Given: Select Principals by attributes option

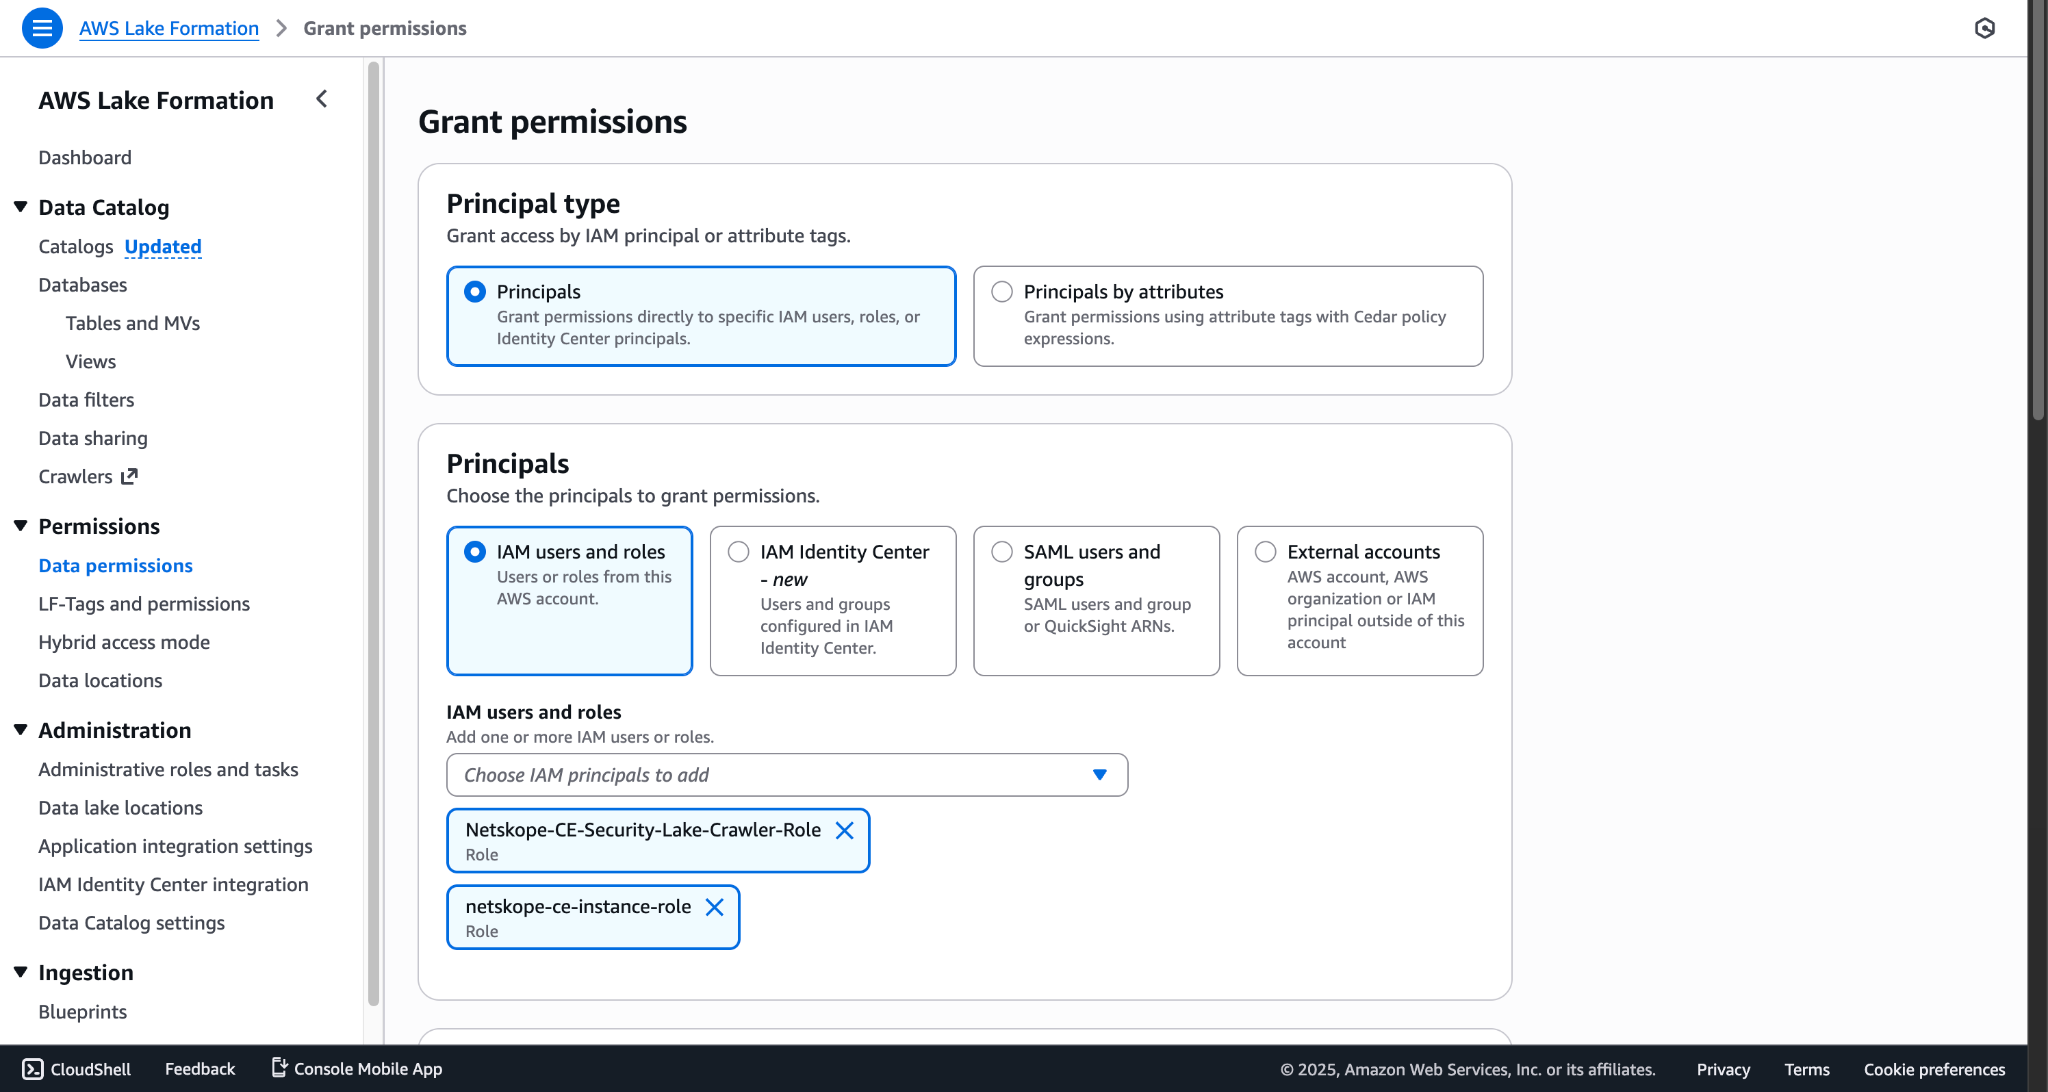Looking at the screenshot, I should 1228,316.
